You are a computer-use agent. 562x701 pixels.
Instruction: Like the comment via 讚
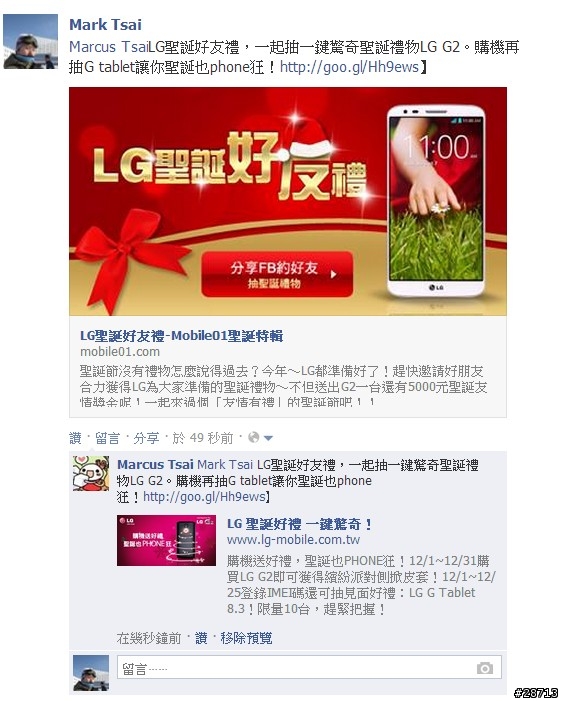pyautogui.click(x=201, y=638)
